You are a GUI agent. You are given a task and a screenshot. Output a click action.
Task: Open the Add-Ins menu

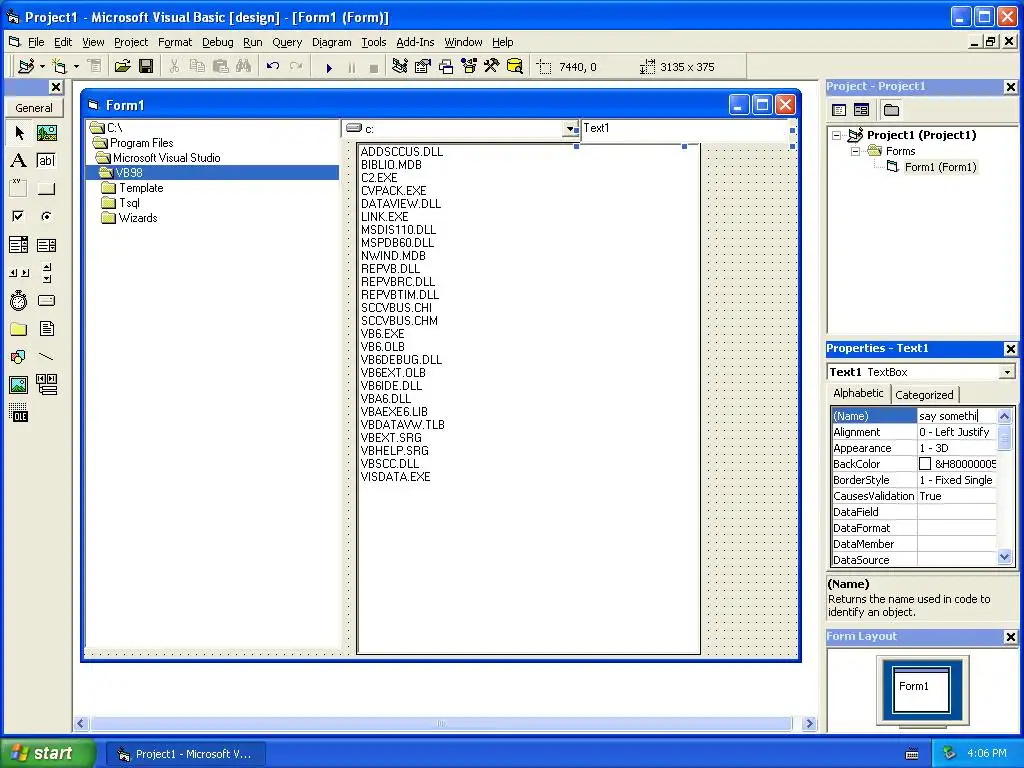[415, 42]
